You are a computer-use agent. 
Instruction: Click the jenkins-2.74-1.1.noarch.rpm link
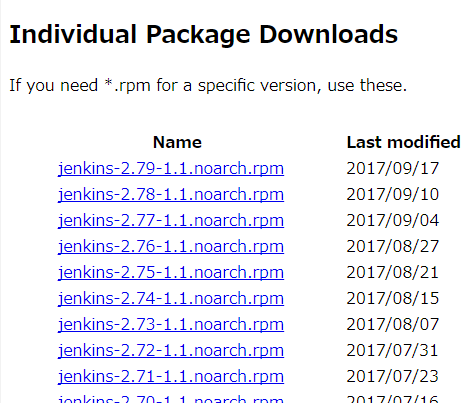[x=171, y=298]
